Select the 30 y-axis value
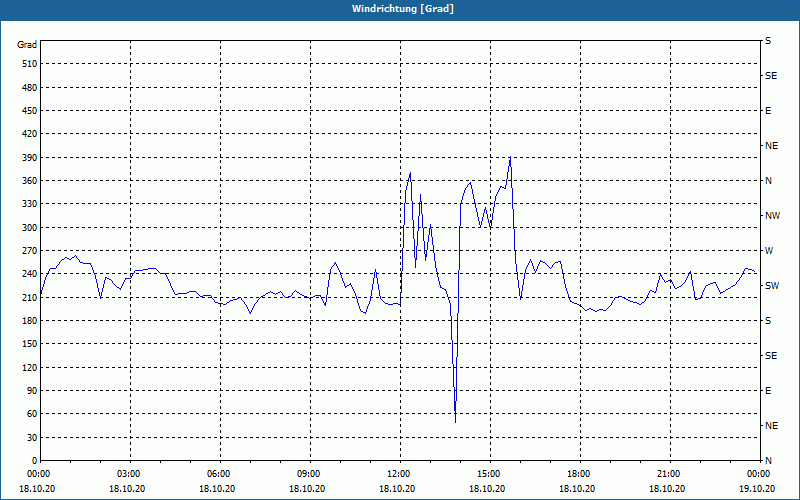The height and width of the screenshot is (500, 800). 32,437
